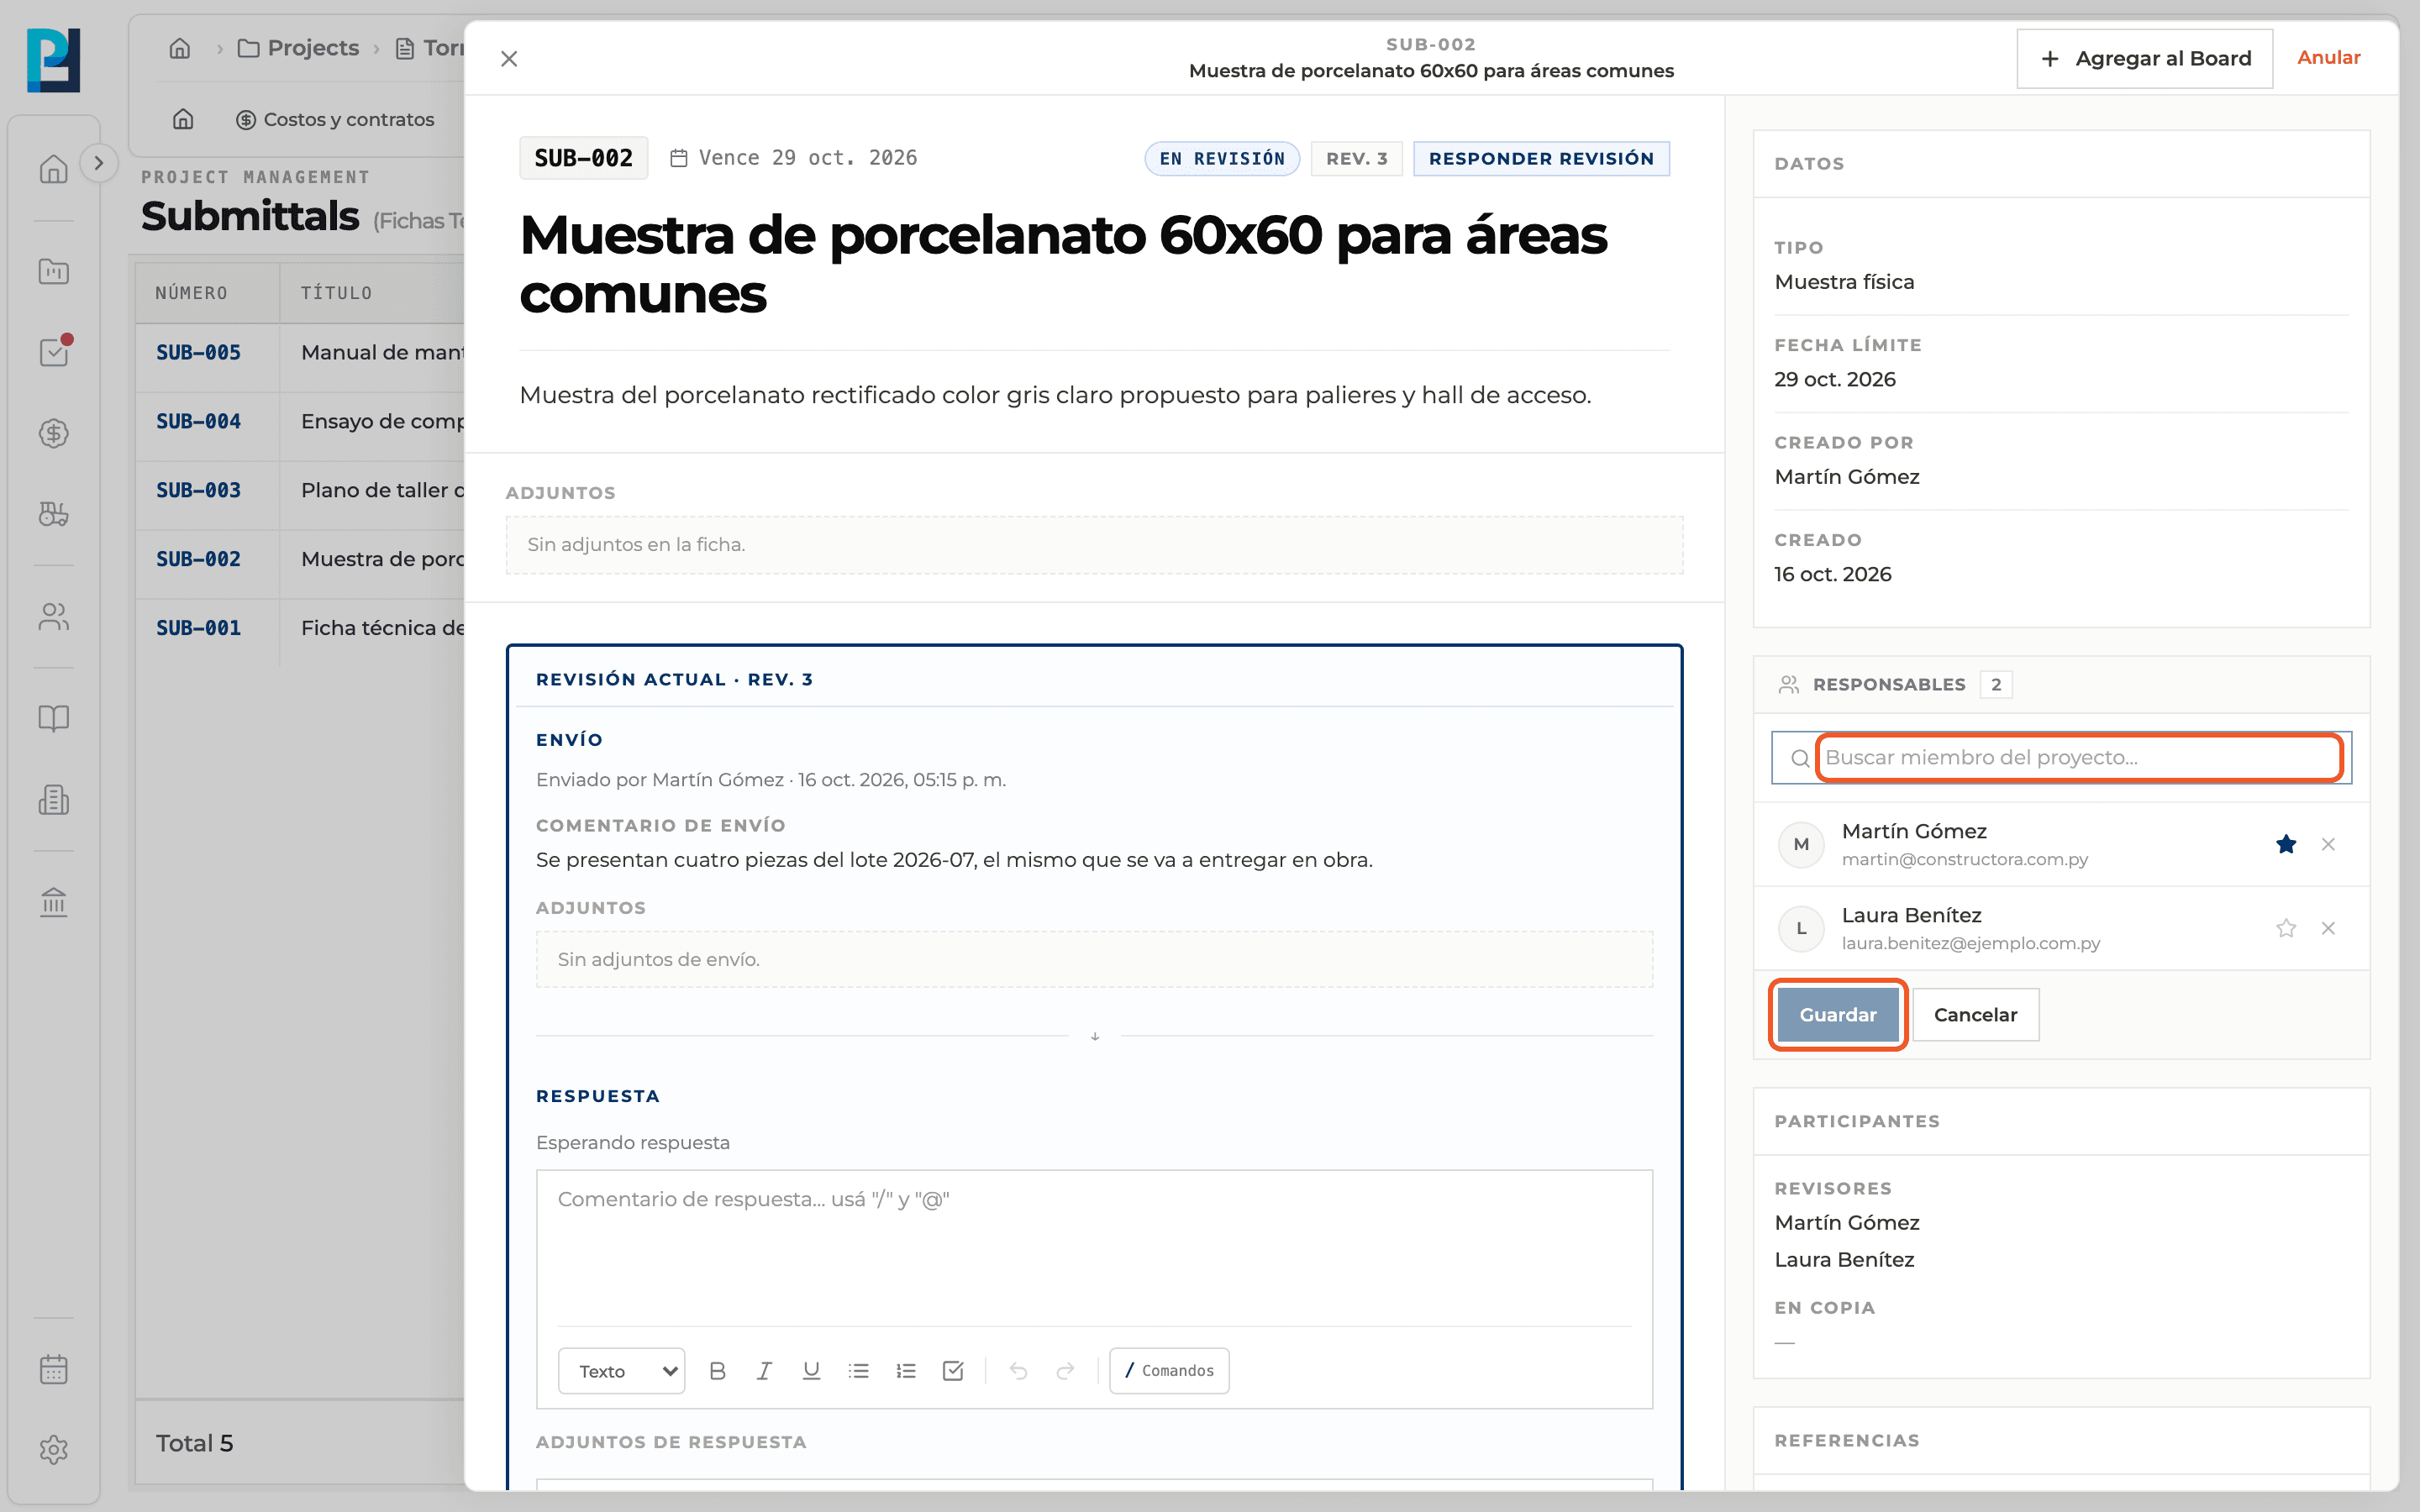Click the Anular link
This screenshot has height=1512, width=2420.
point(2328,58)
